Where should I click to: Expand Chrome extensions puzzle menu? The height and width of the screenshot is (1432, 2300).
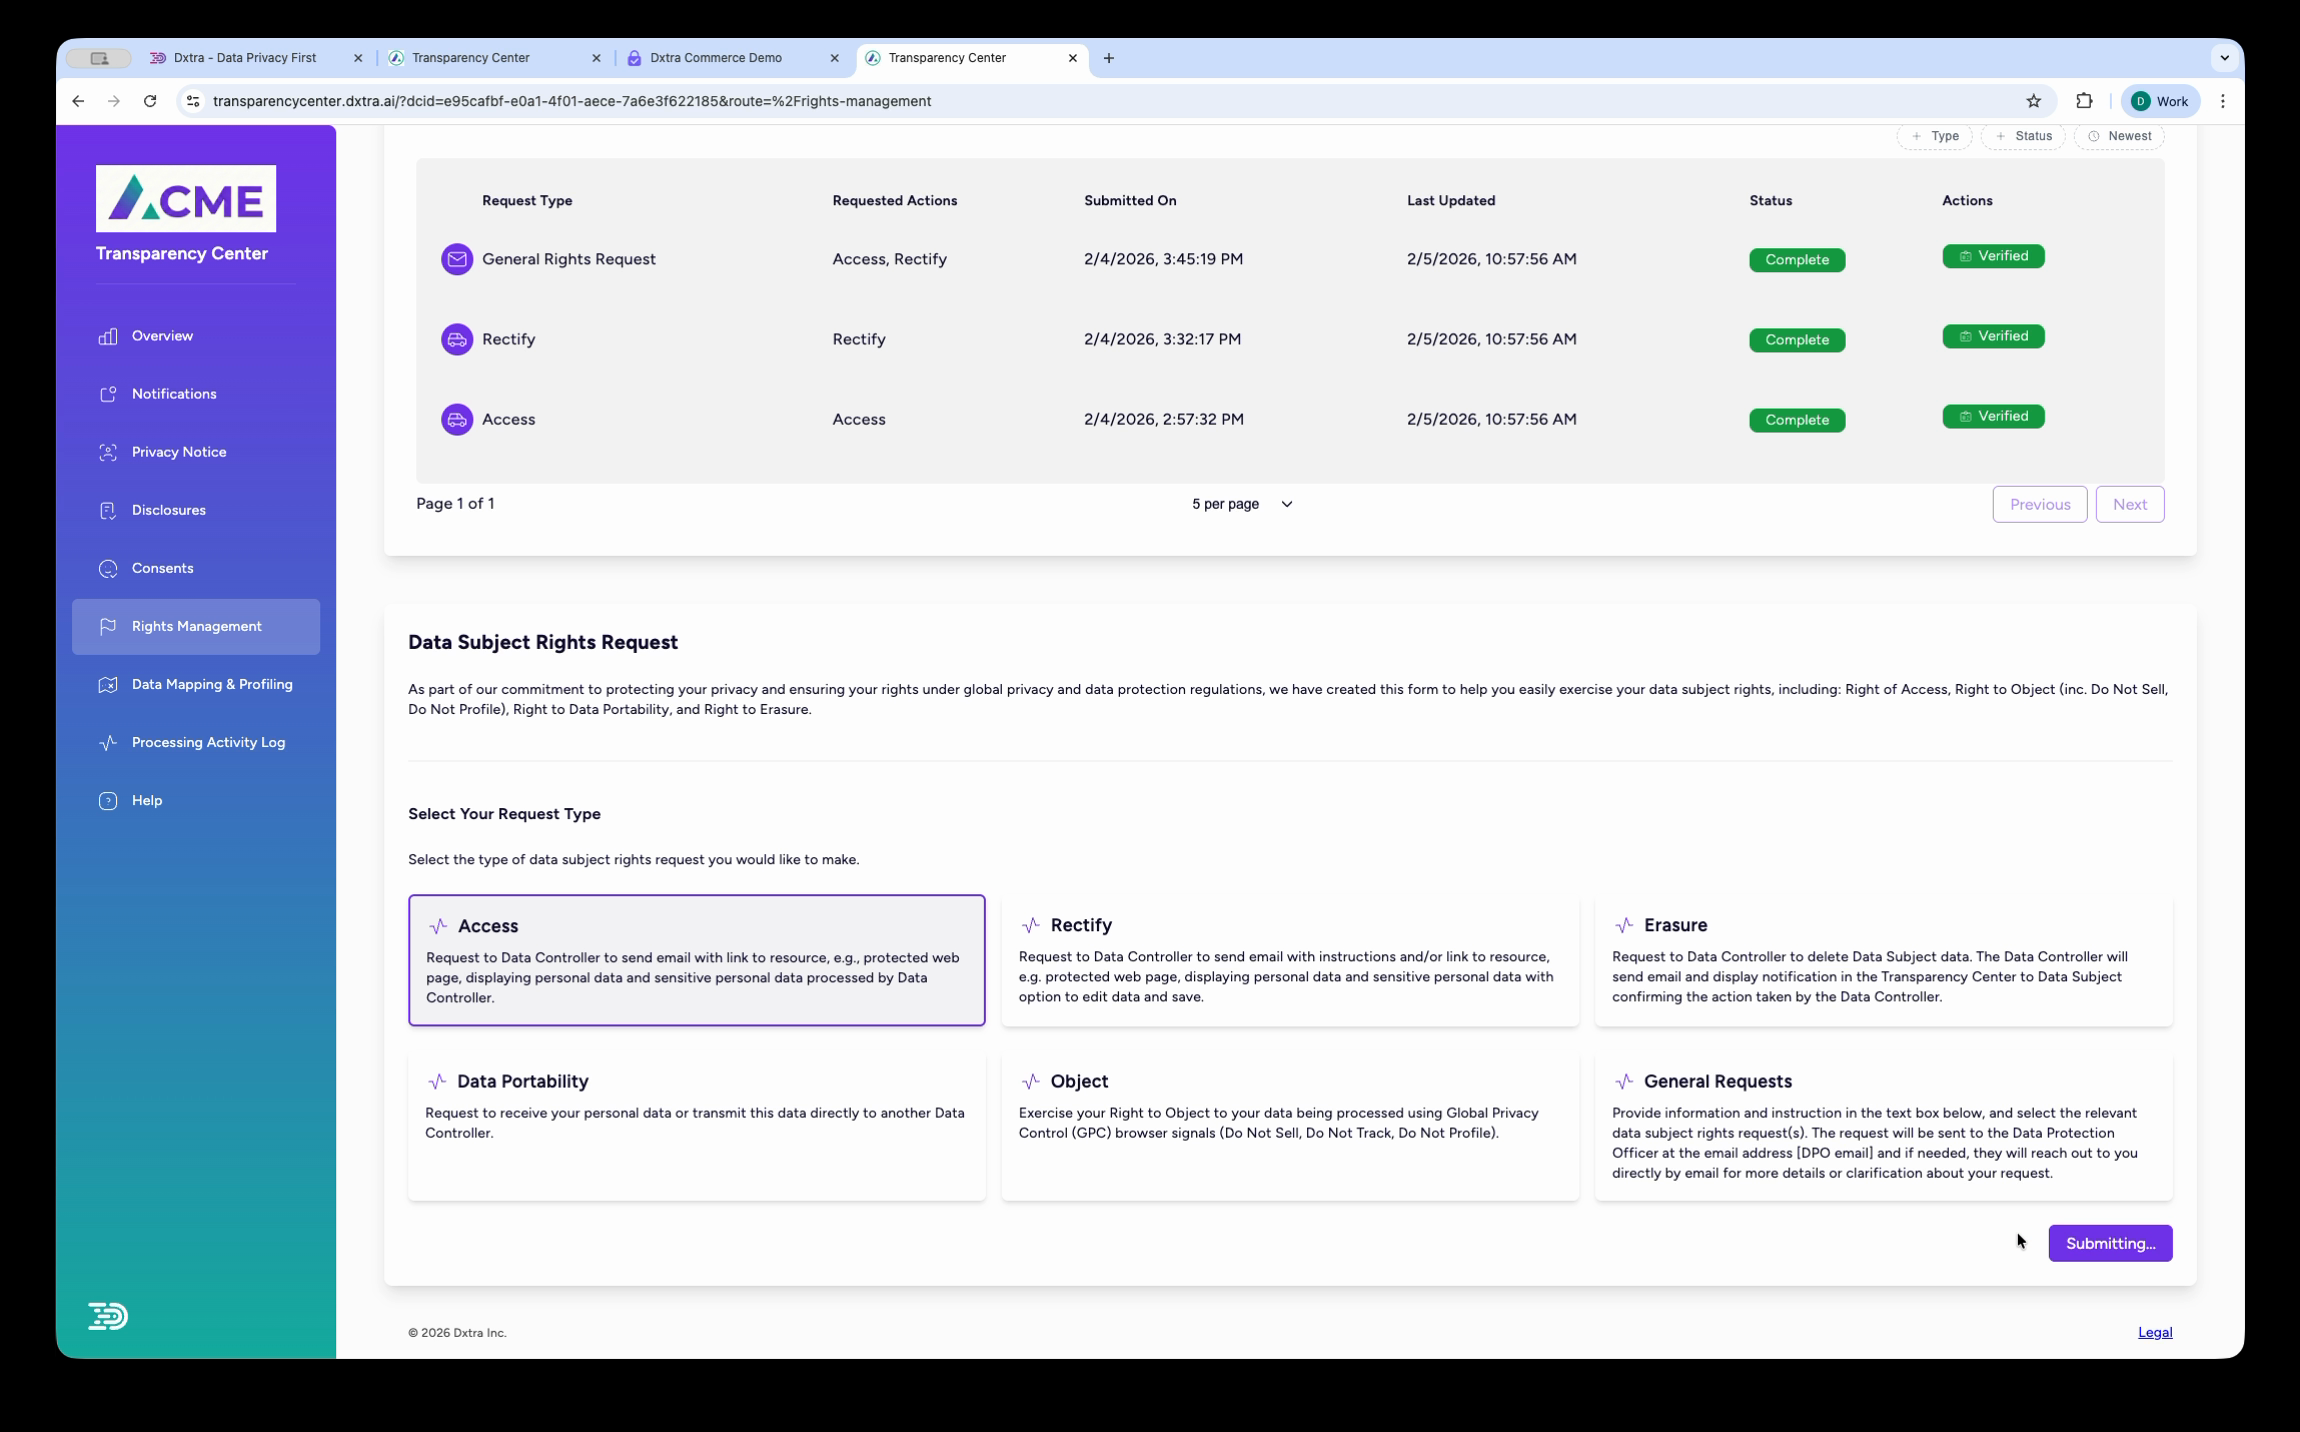pos(2083,100)
